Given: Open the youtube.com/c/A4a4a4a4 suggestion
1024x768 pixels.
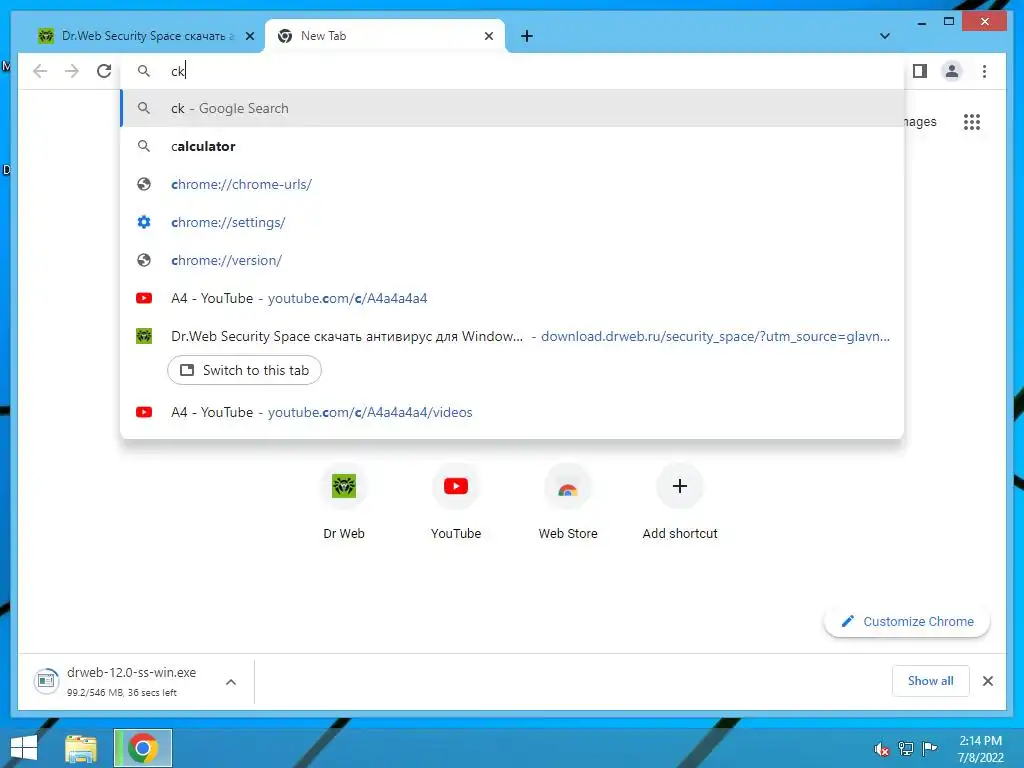Looking at the screenshot, I should 512,298.
